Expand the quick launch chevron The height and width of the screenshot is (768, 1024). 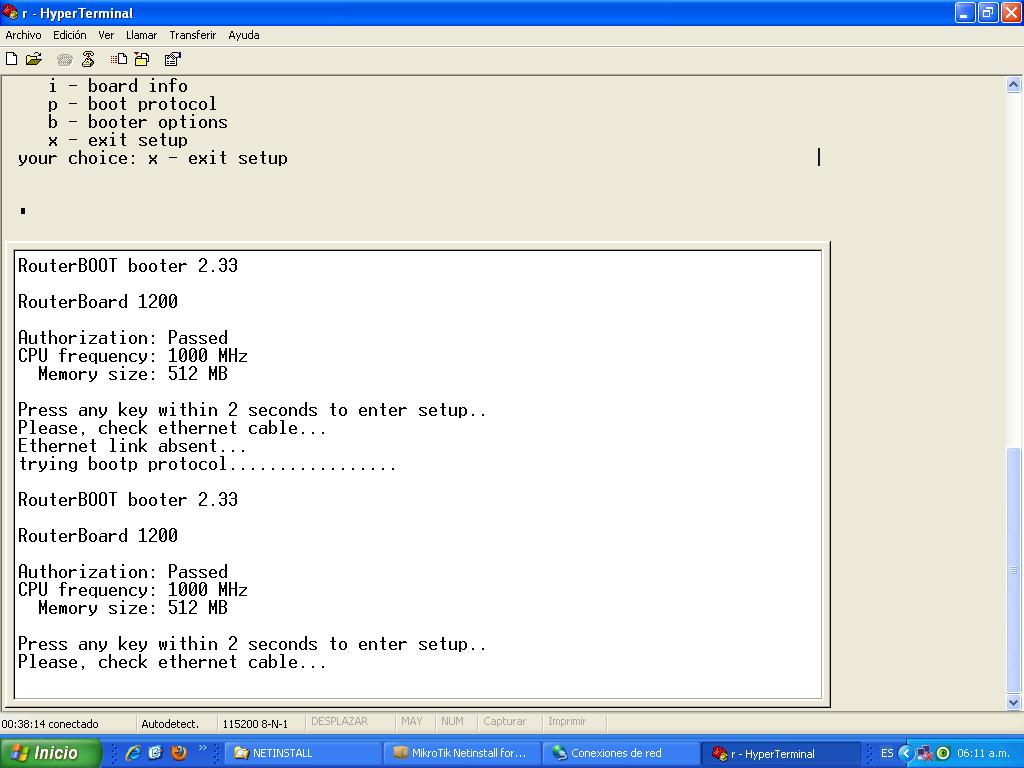pos(202,748)
